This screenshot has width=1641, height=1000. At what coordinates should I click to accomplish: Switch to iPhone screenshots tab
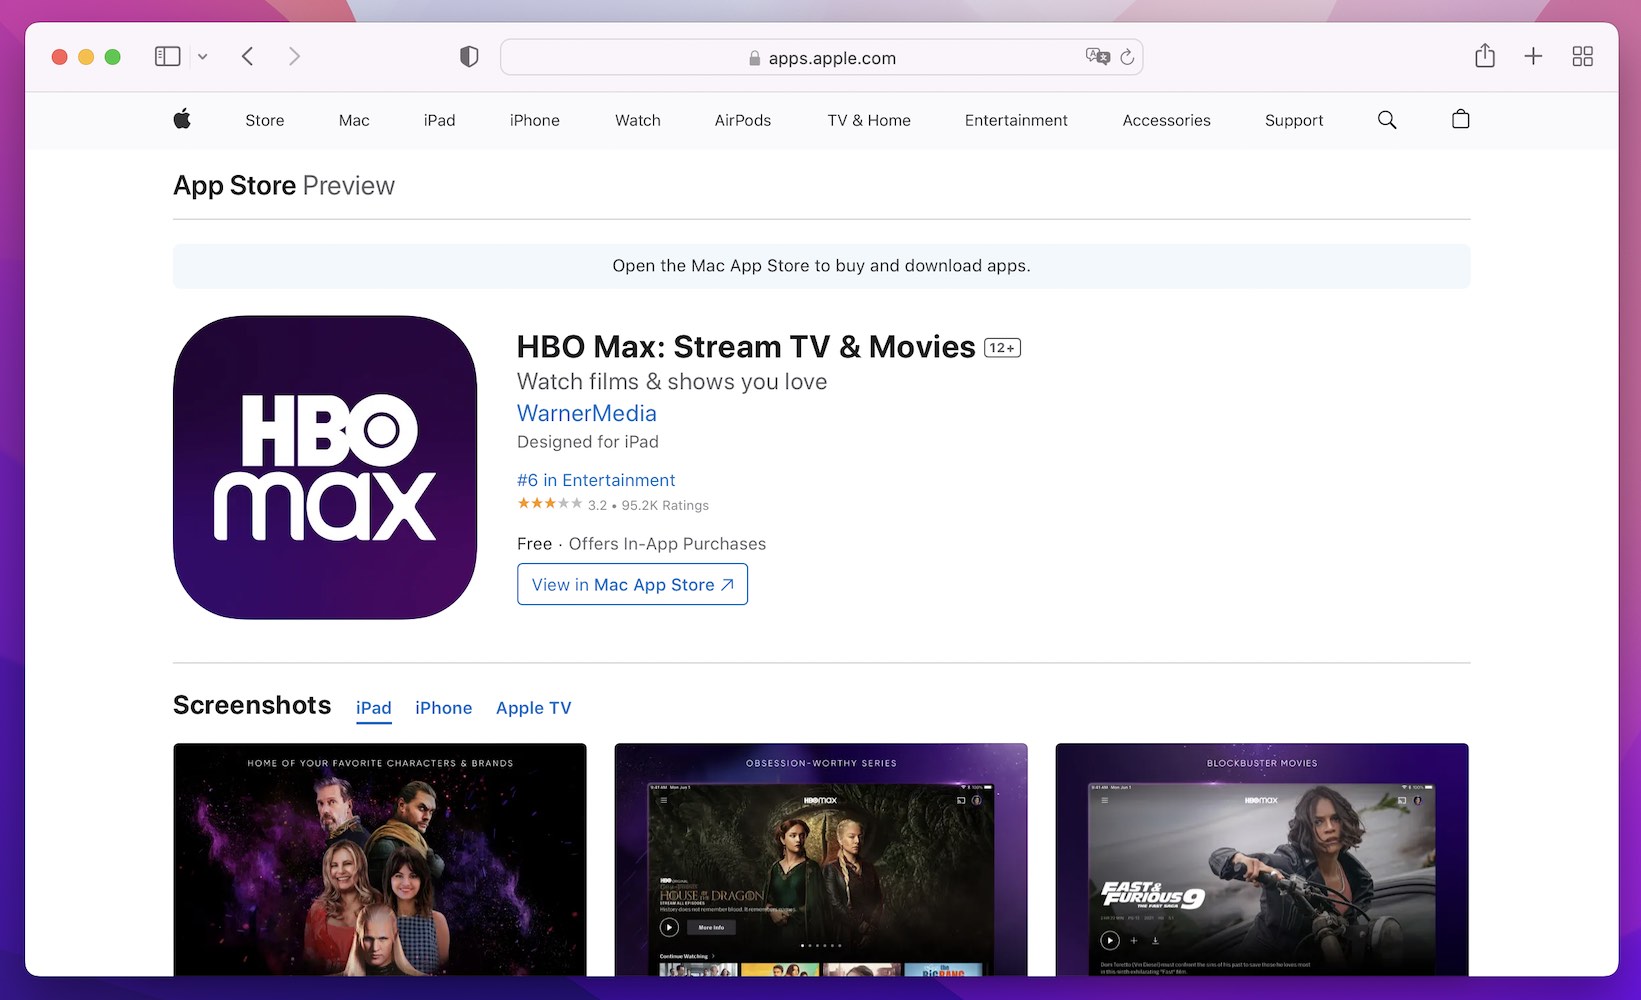pos(443,708)
